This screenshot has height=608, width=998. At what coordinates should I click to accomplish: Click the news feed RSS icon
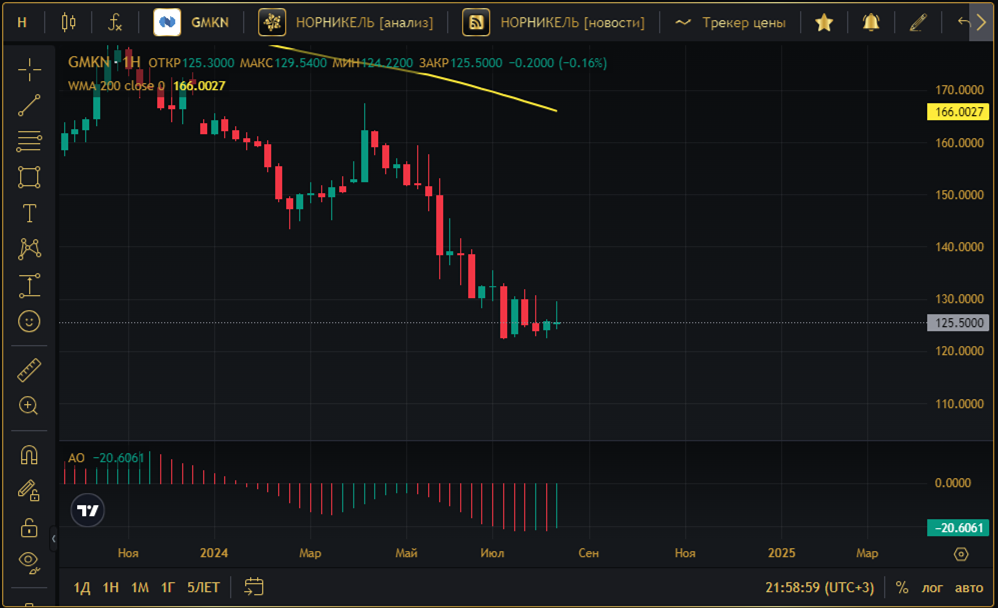(x=476, y=22)
